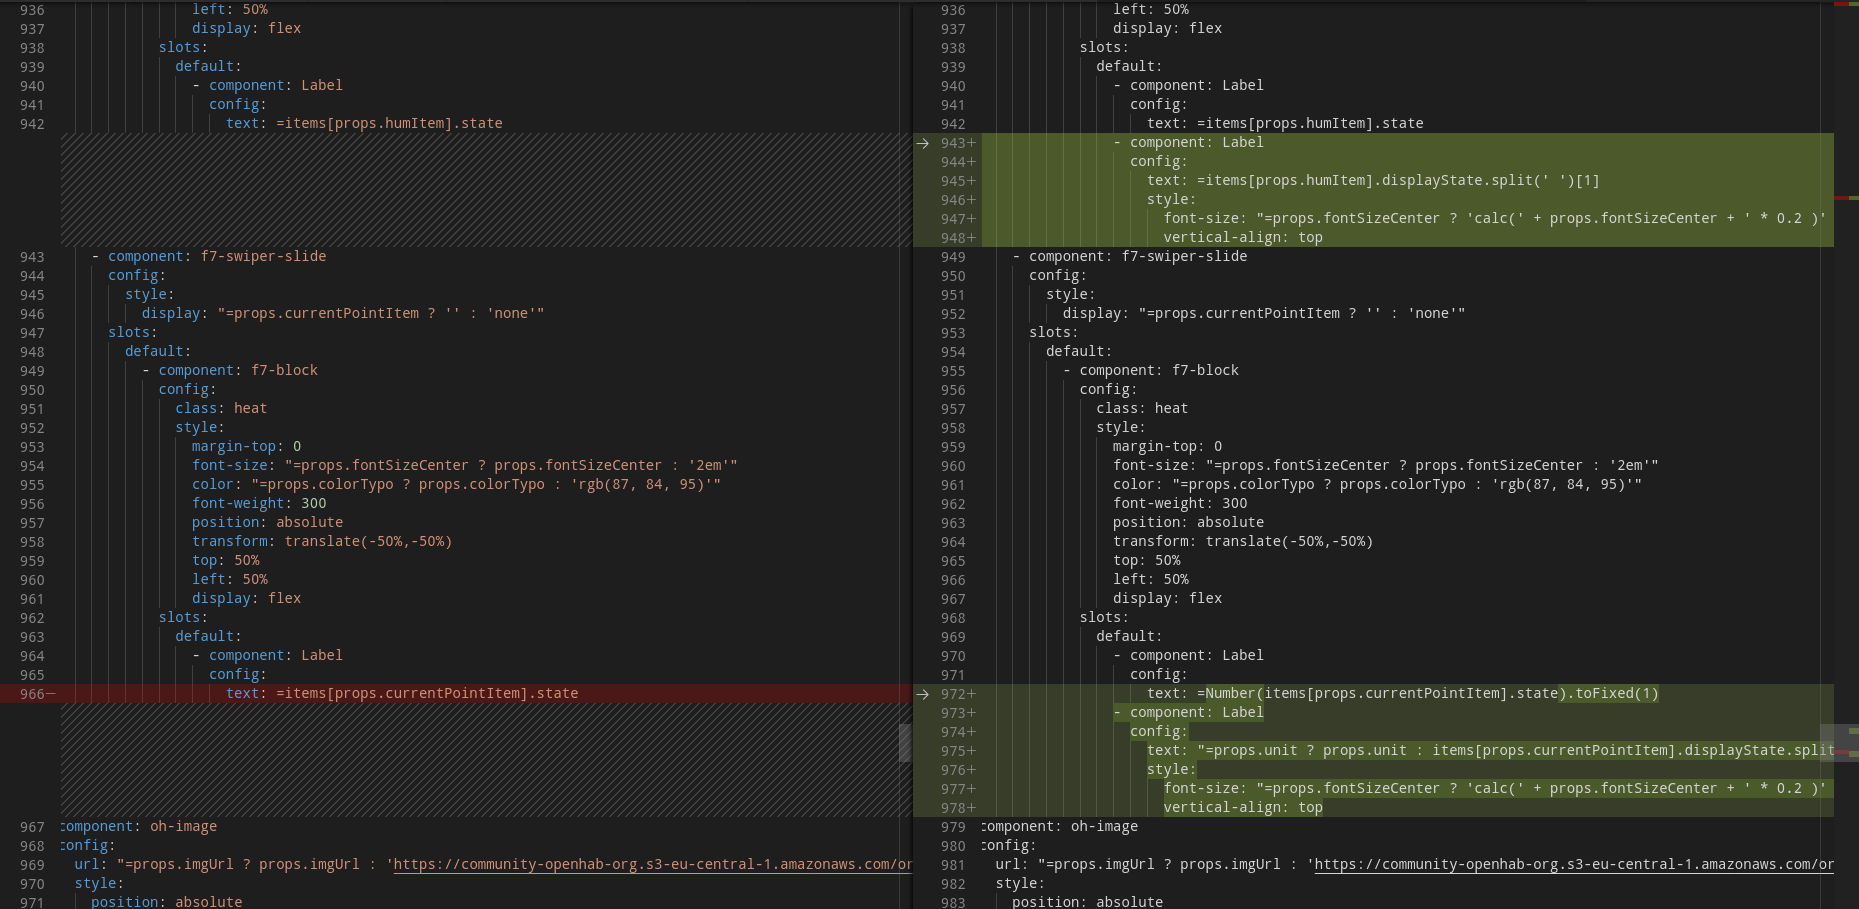Click 'component: f7-block' on right line 955
This screenshot has width=1859, height=909.
pyautogui.click(x=1159, y=371)
